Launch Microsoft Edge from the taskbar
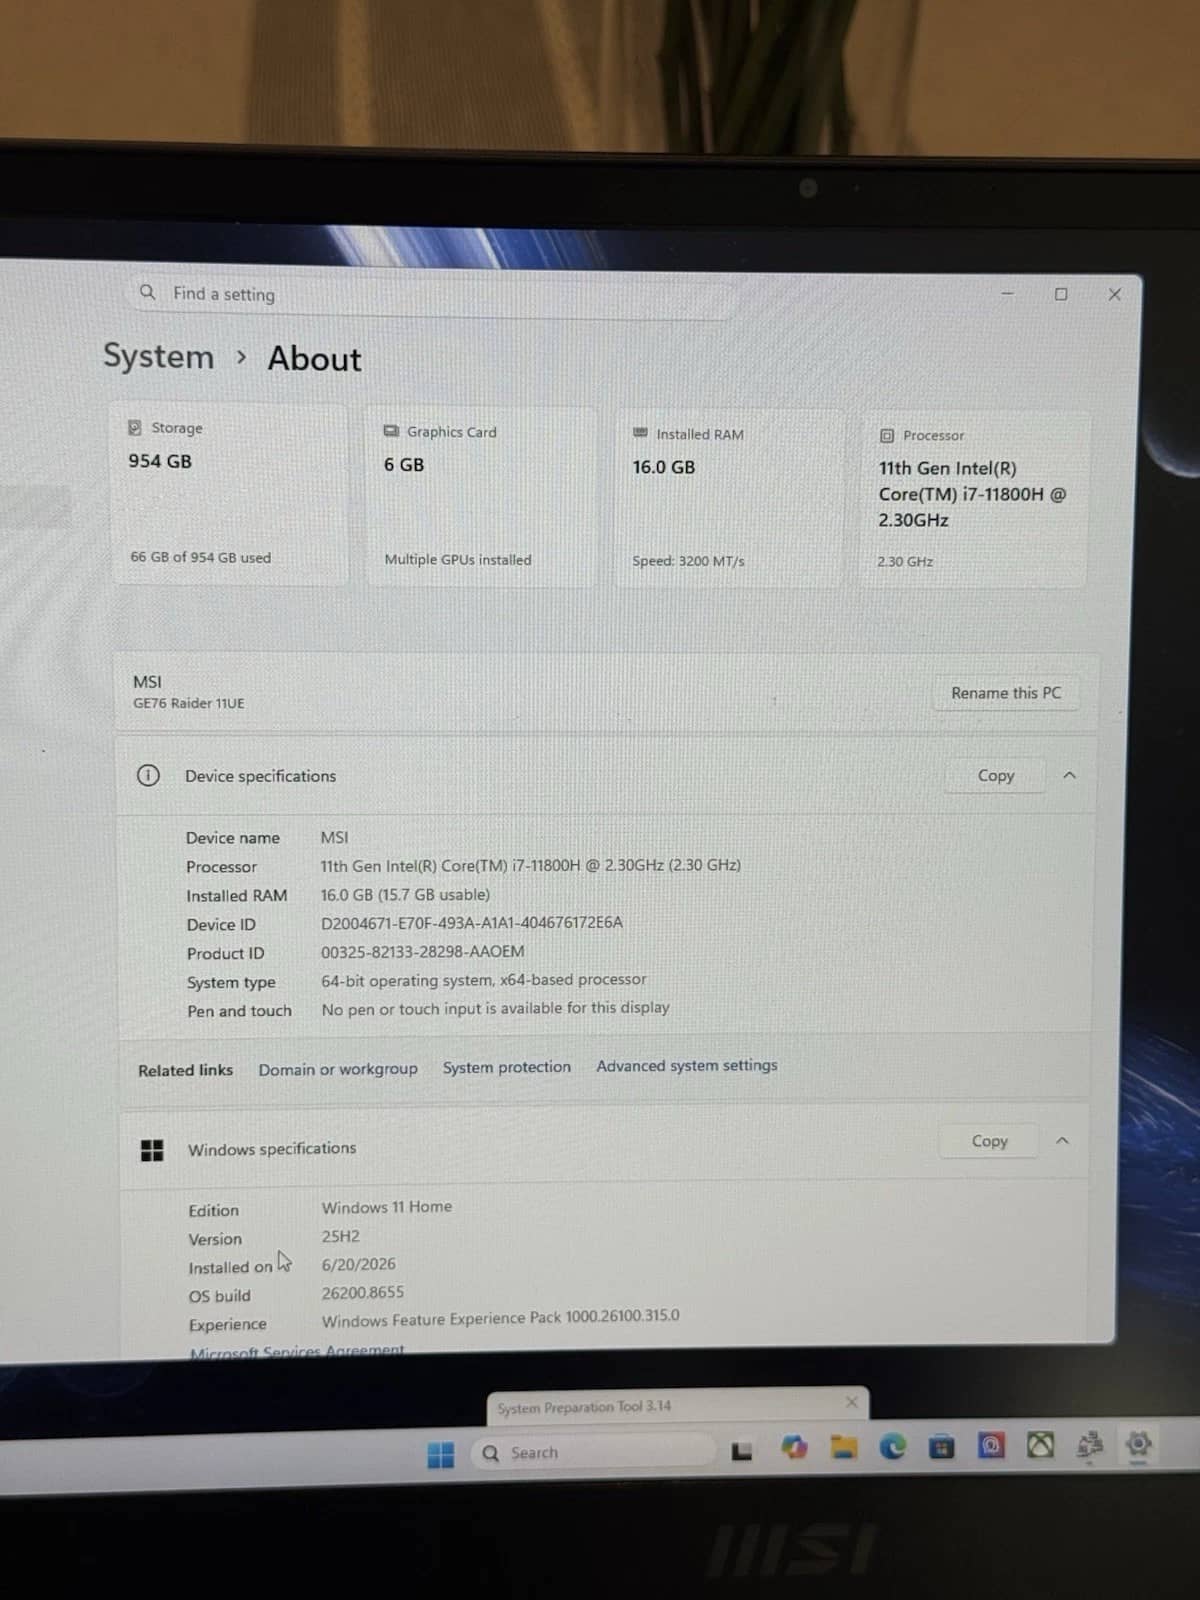Viewport: 1200px width, 1600px height. [x=892, y=1446]
